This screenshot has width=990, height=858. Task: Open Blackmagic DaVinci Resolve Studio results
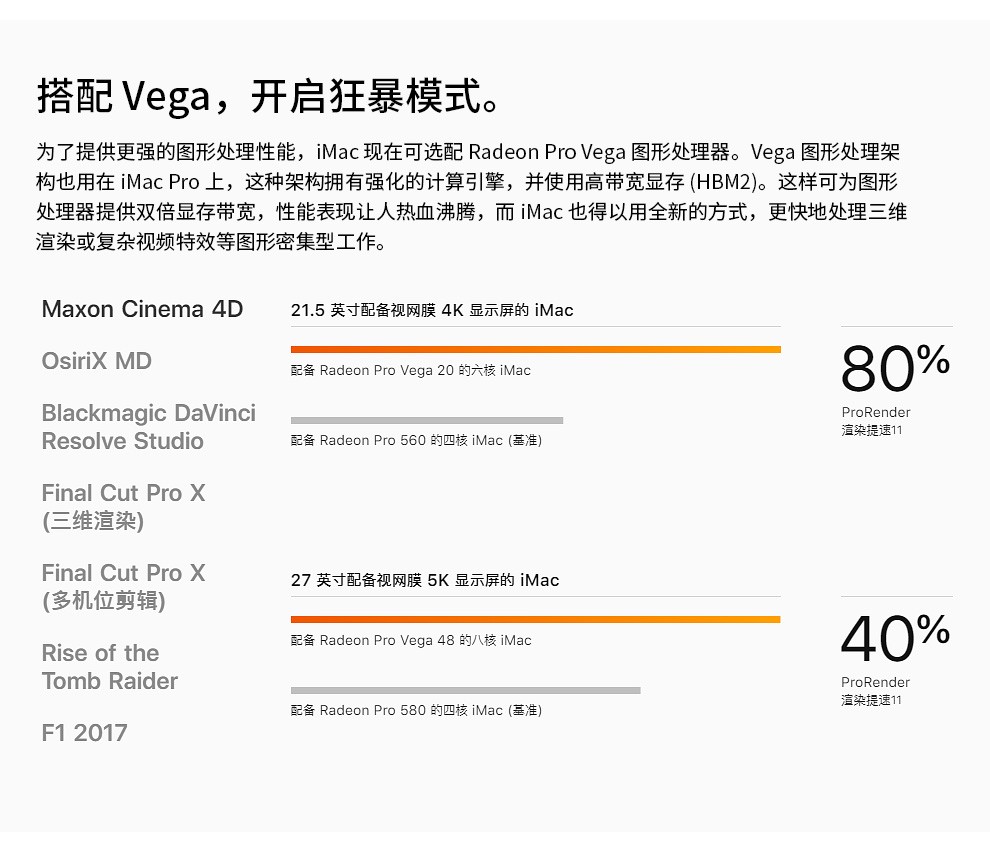point(148,427)
